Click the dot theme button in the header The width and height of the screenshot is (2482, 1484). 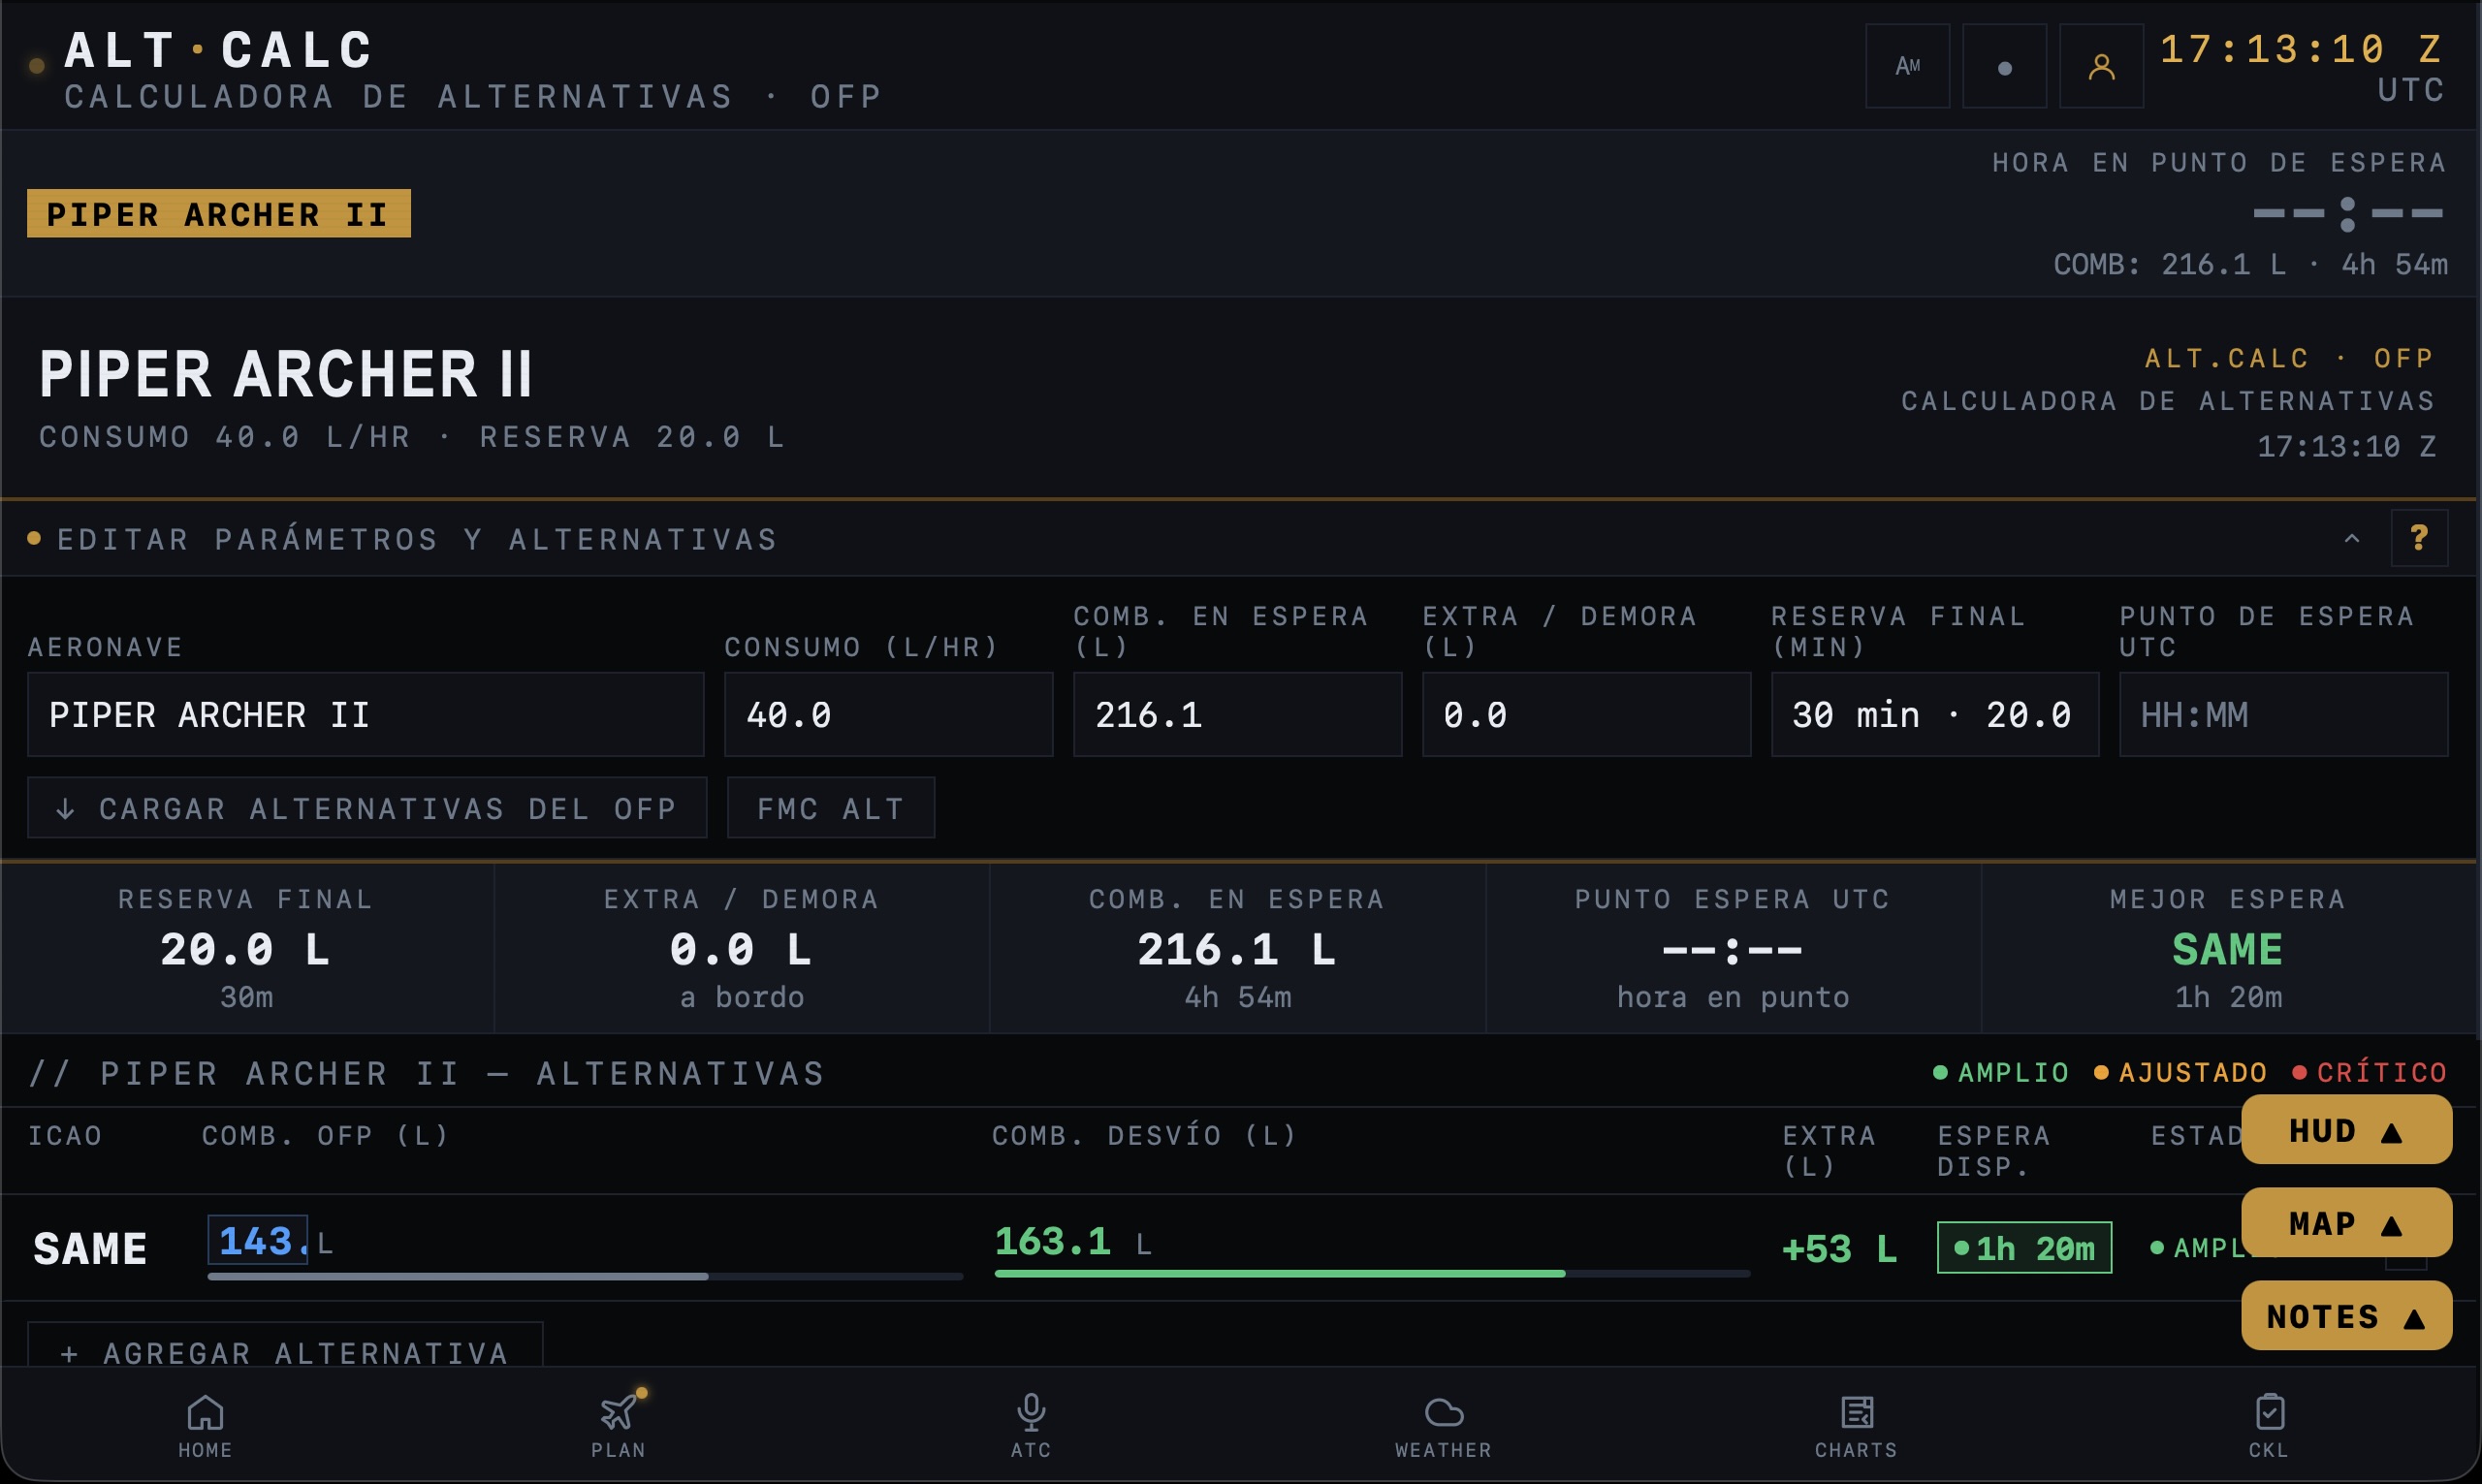2004,66
